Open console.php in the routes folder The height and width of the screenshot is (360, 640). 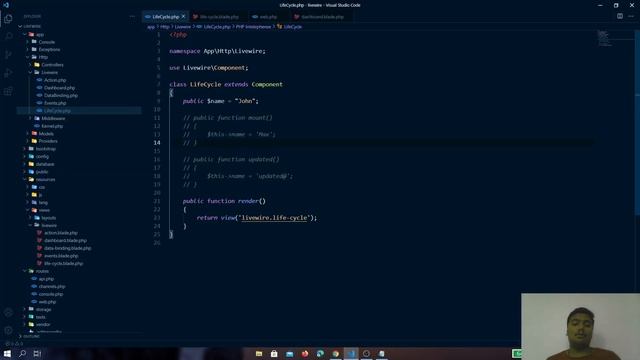click(51, 294)
